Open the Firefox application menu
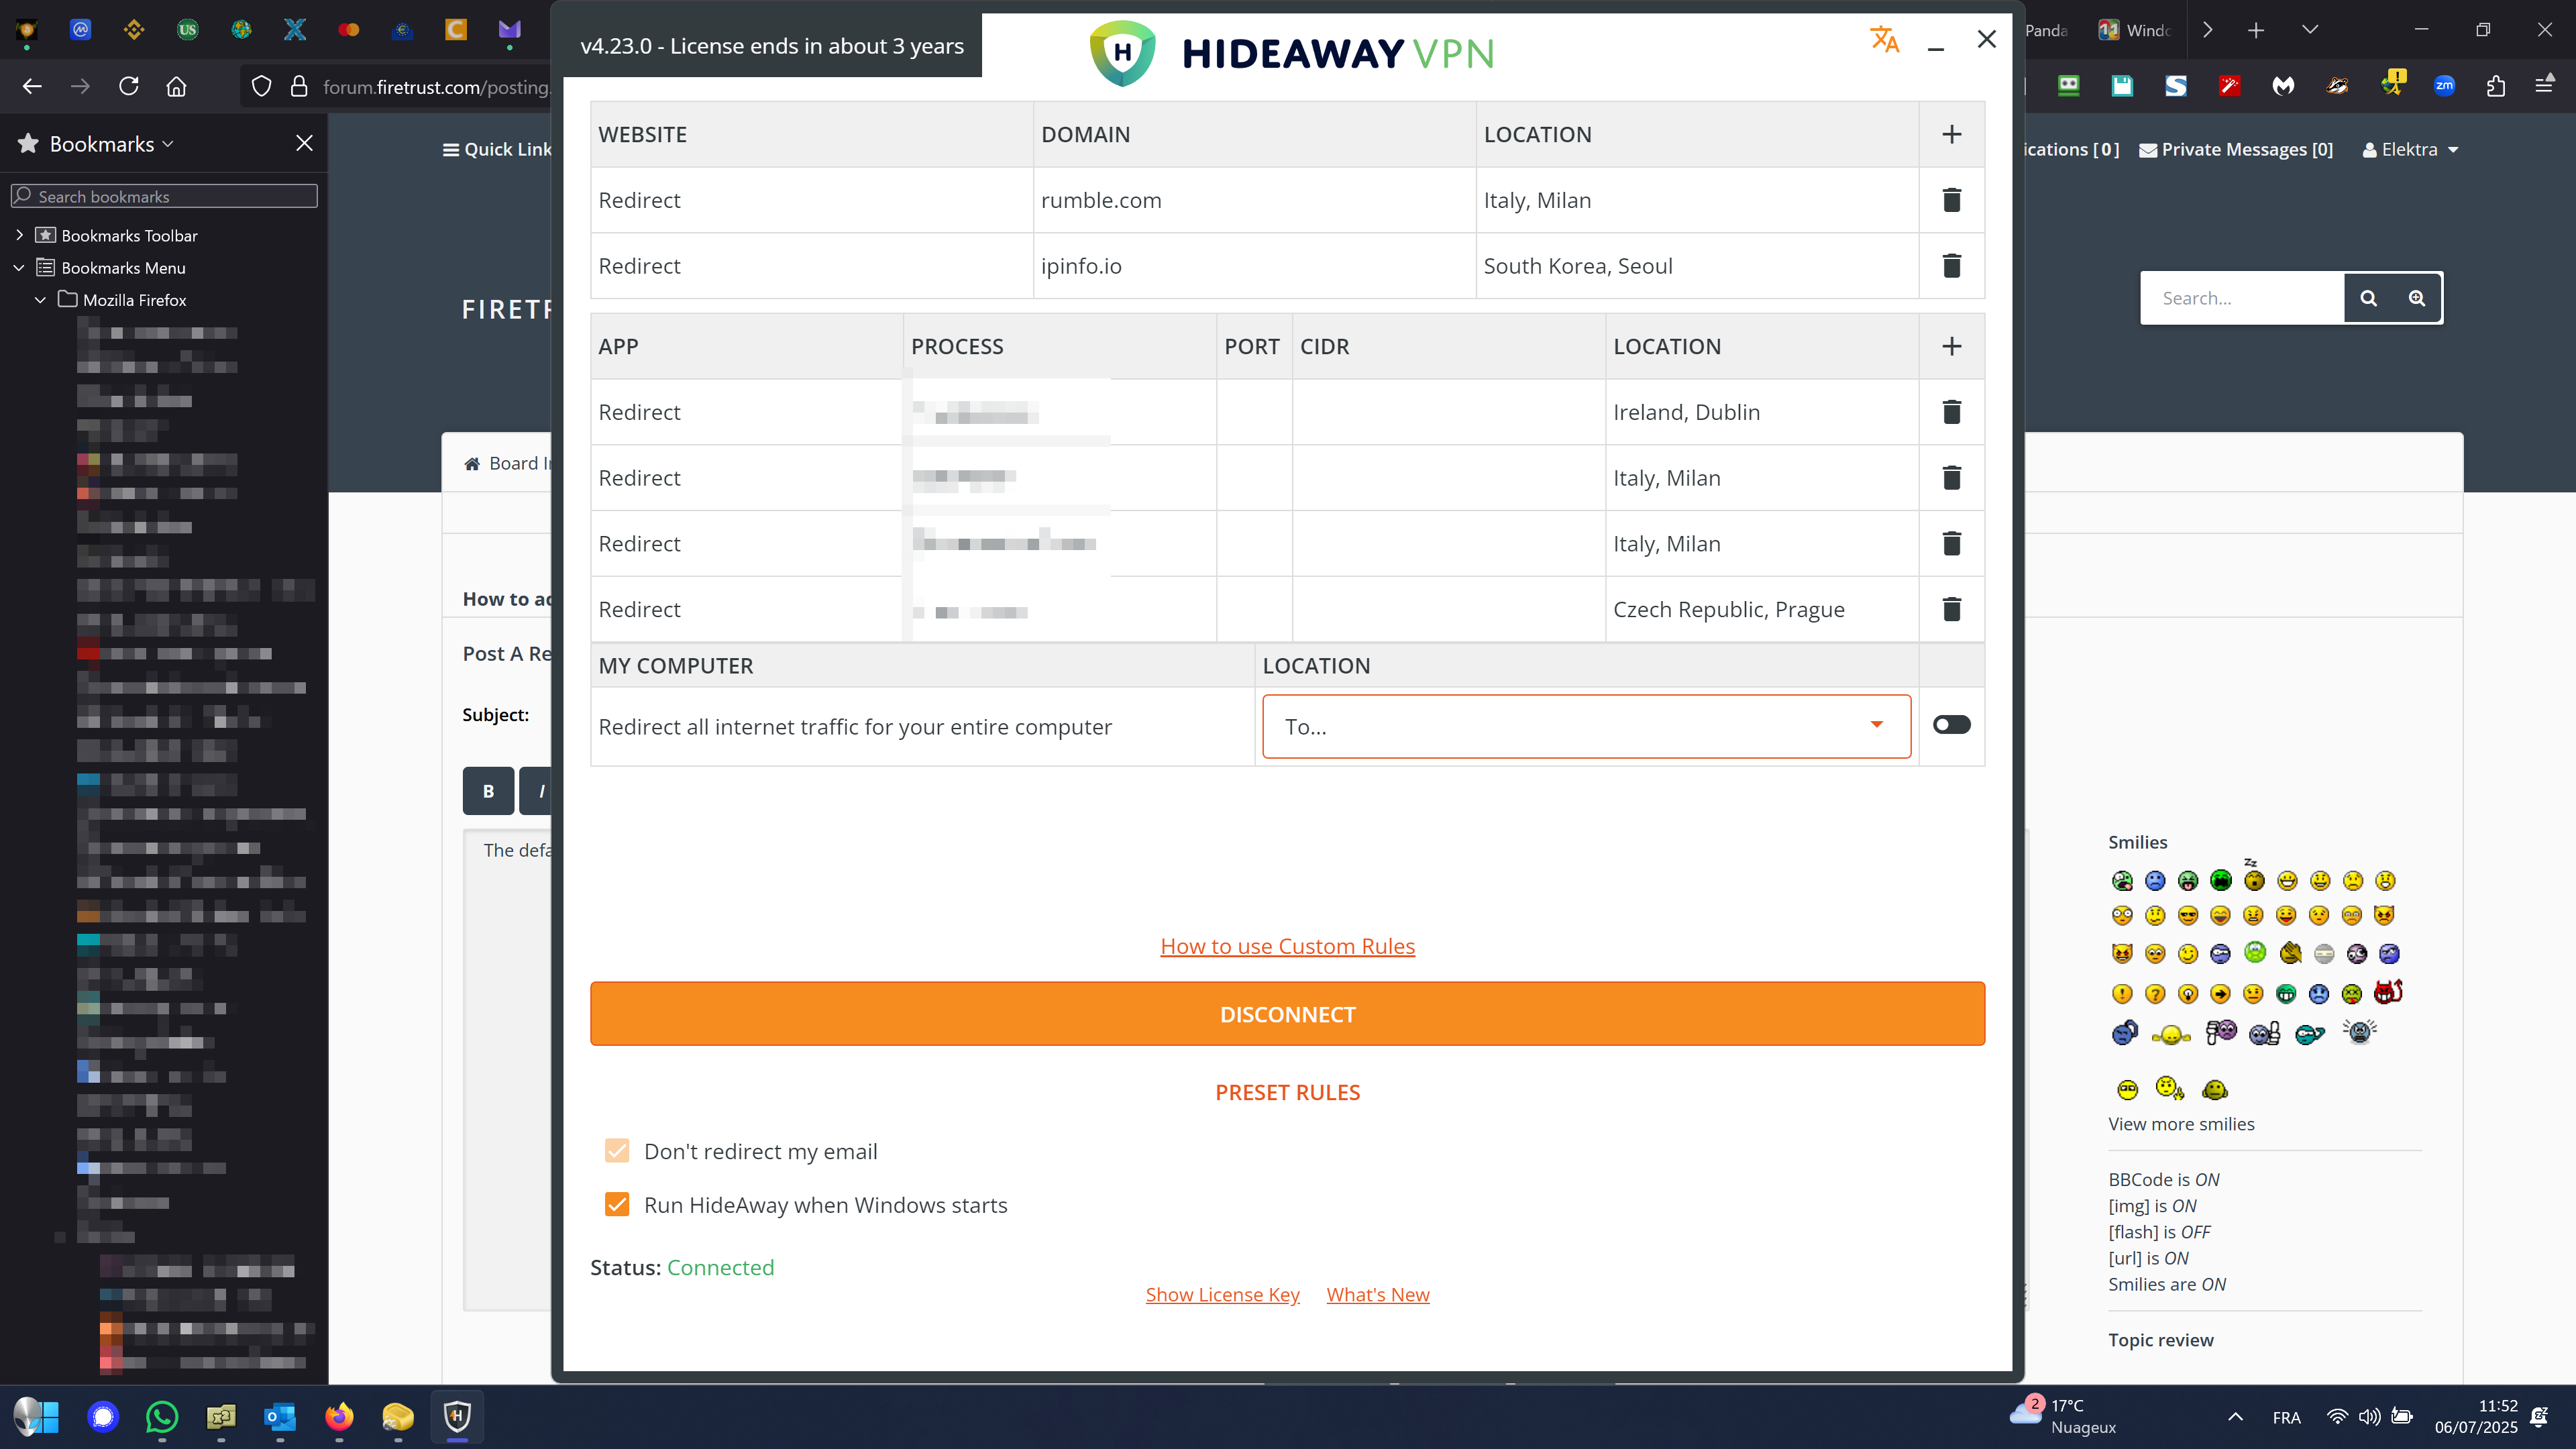 (2545, 86)
